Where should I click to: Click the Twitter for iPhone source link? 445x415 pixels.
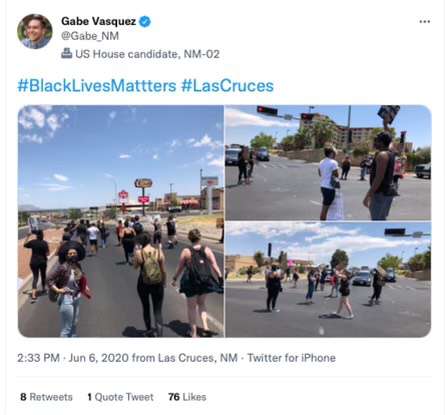tap(291, 358)
